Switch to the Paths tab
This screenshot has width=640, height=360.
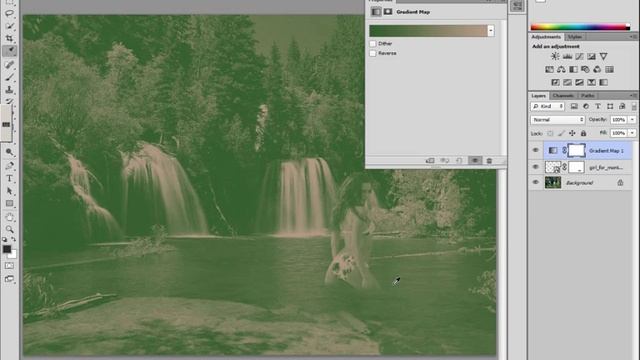click(x=587, y=96)
